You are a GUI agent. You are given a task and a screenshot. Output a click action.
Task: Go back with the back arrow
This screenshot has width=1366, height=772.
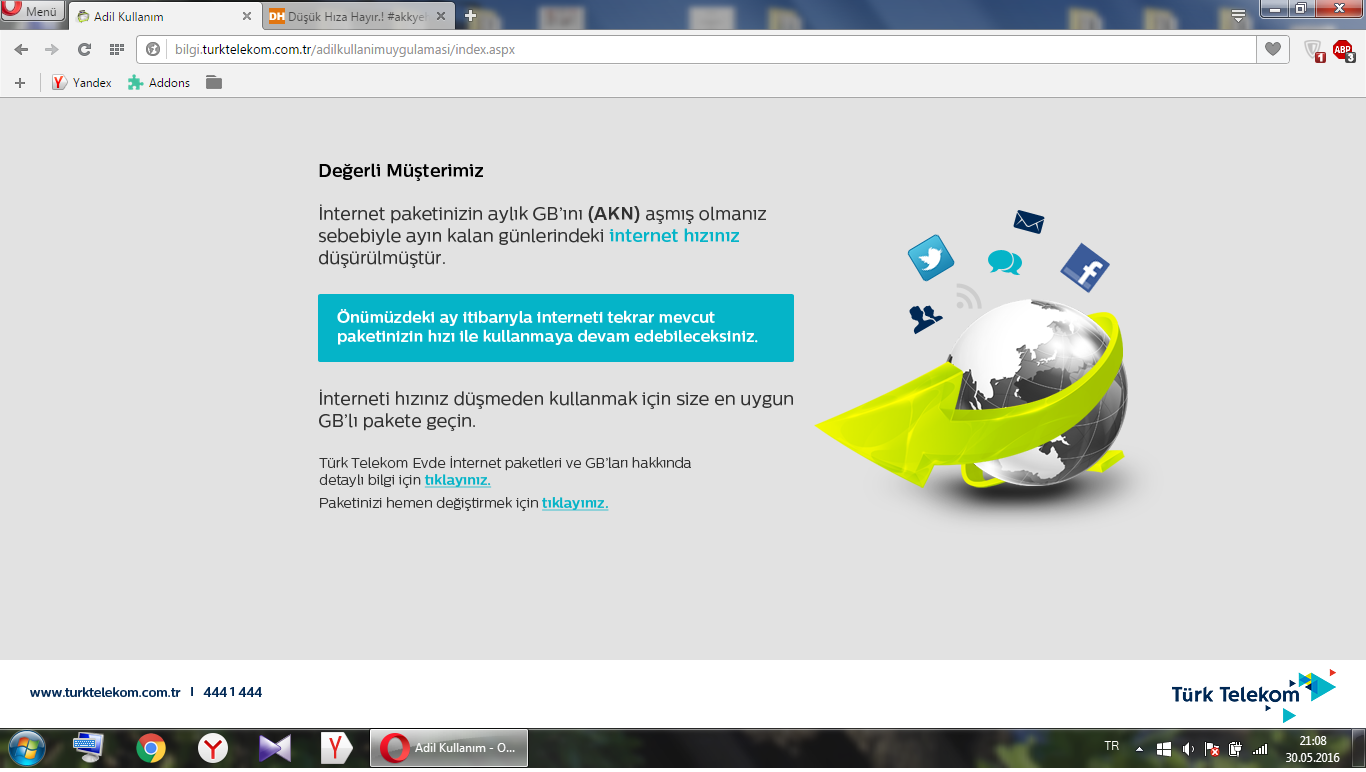click(x=21, y=49)
